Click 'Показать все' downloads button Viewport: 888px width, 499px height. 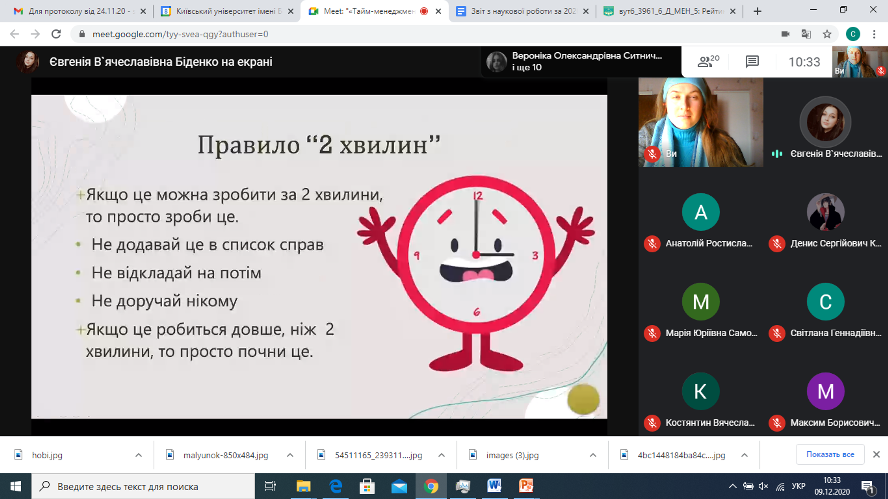pos(829,455)
